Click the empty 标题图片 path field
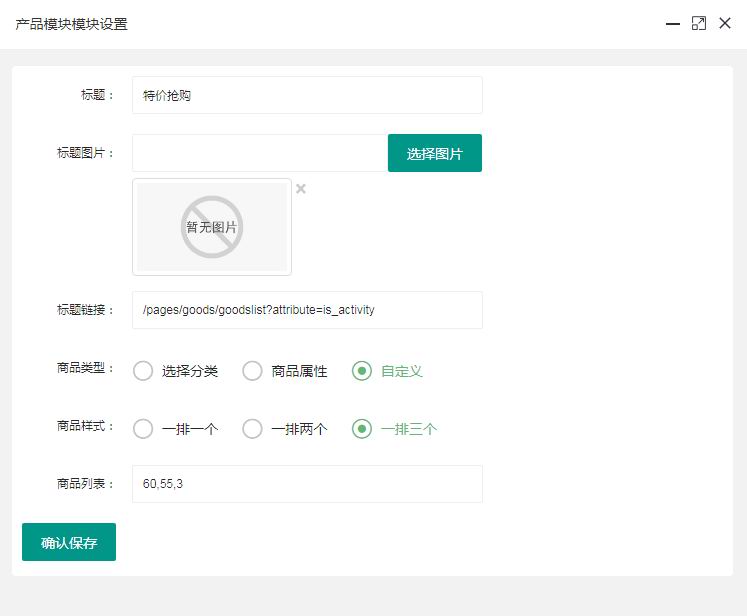 [259, 153]
